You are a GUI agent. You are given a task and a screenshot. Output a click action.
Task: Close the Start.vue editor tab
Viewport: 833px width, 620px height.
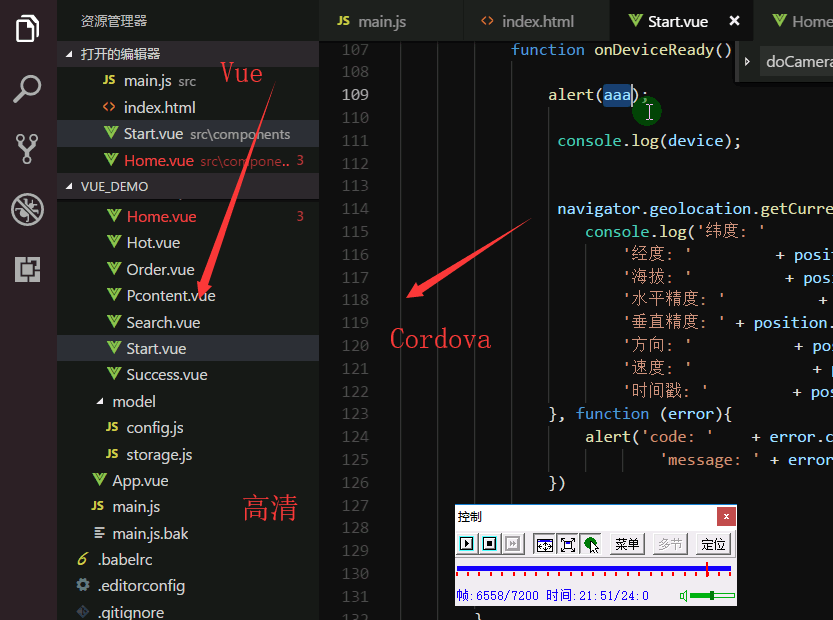734,21
